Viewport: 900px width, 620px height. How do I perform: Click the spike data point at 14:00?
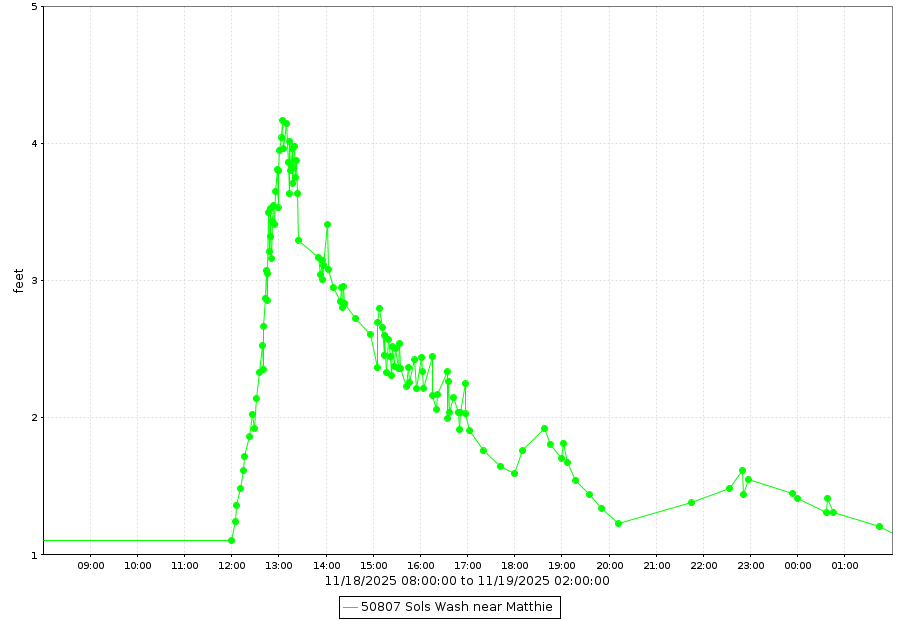(x=327, y=224)
